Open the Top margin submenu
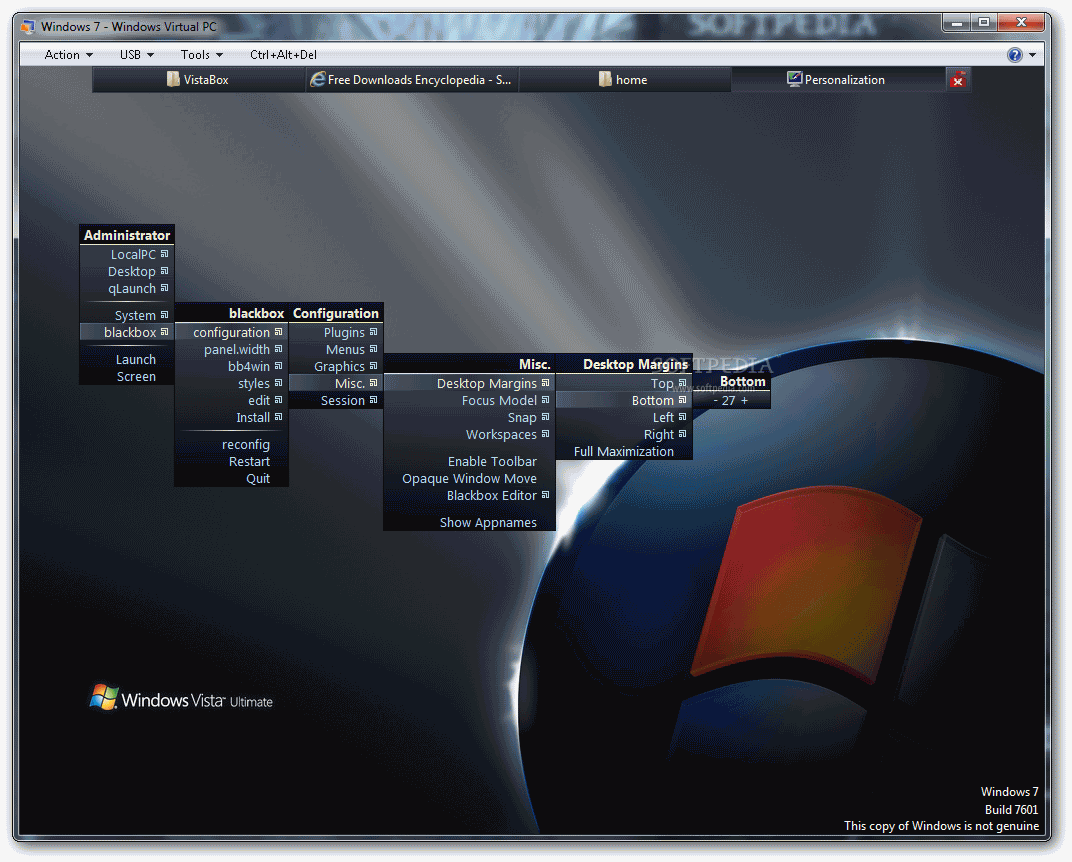This screenshot has width=1072, height=862. click(624, 383)
